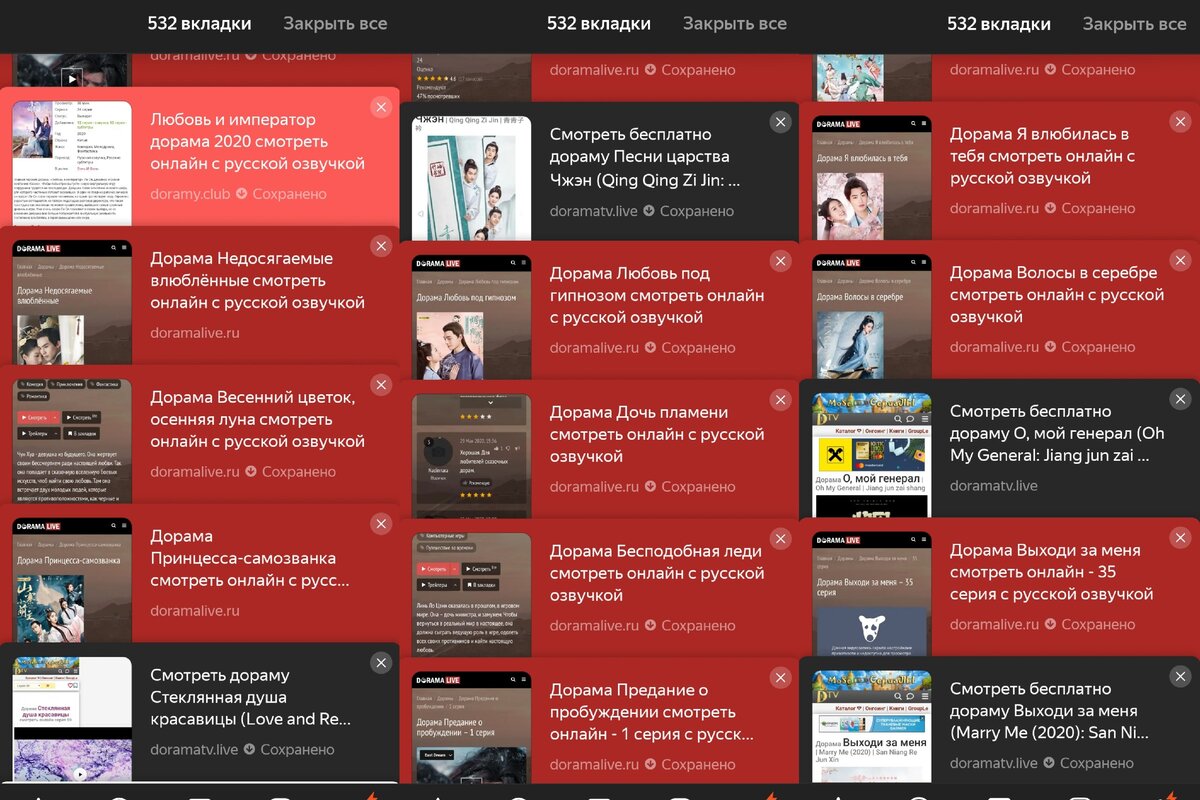Open the Дорама Весенний цветок, осенняя луна tab
The height and width of the screenshot is (800, 1200).
coord(257,419)
